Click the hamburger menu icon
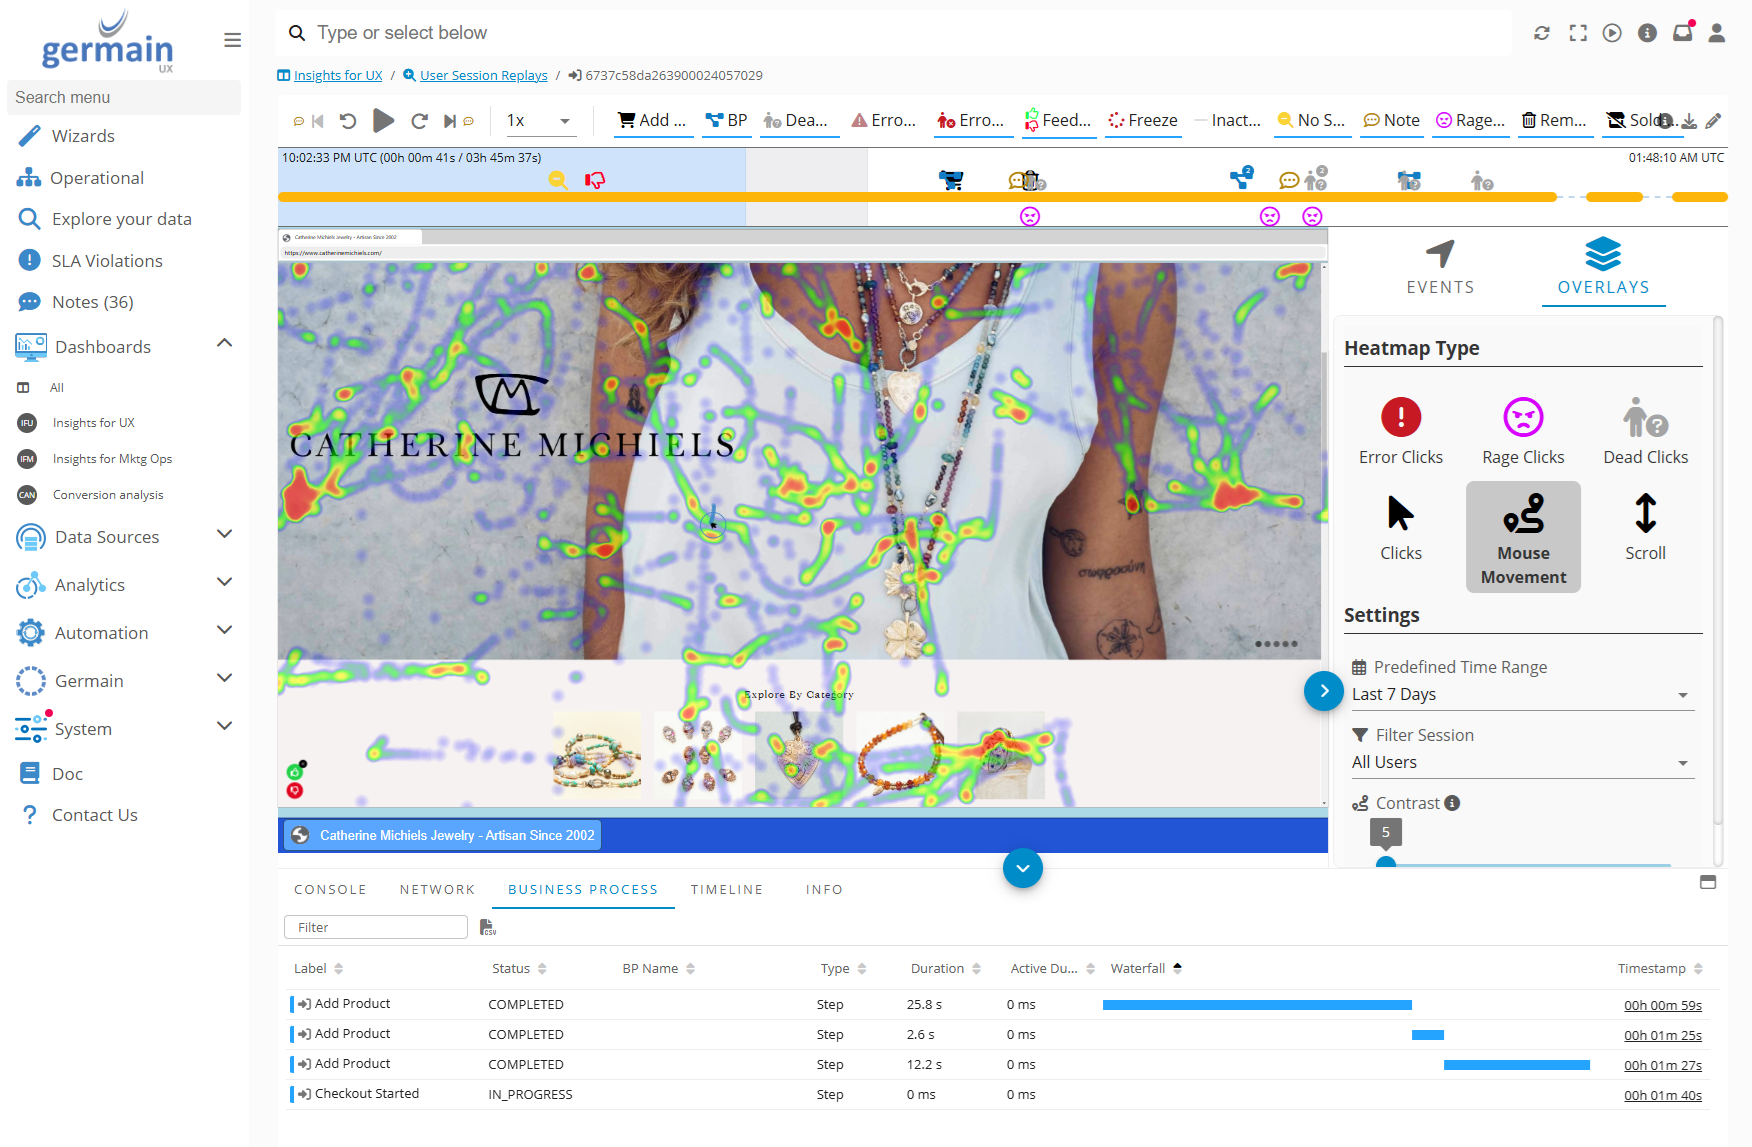The height and width of the screenshot is (1147, 1752). 232,40
